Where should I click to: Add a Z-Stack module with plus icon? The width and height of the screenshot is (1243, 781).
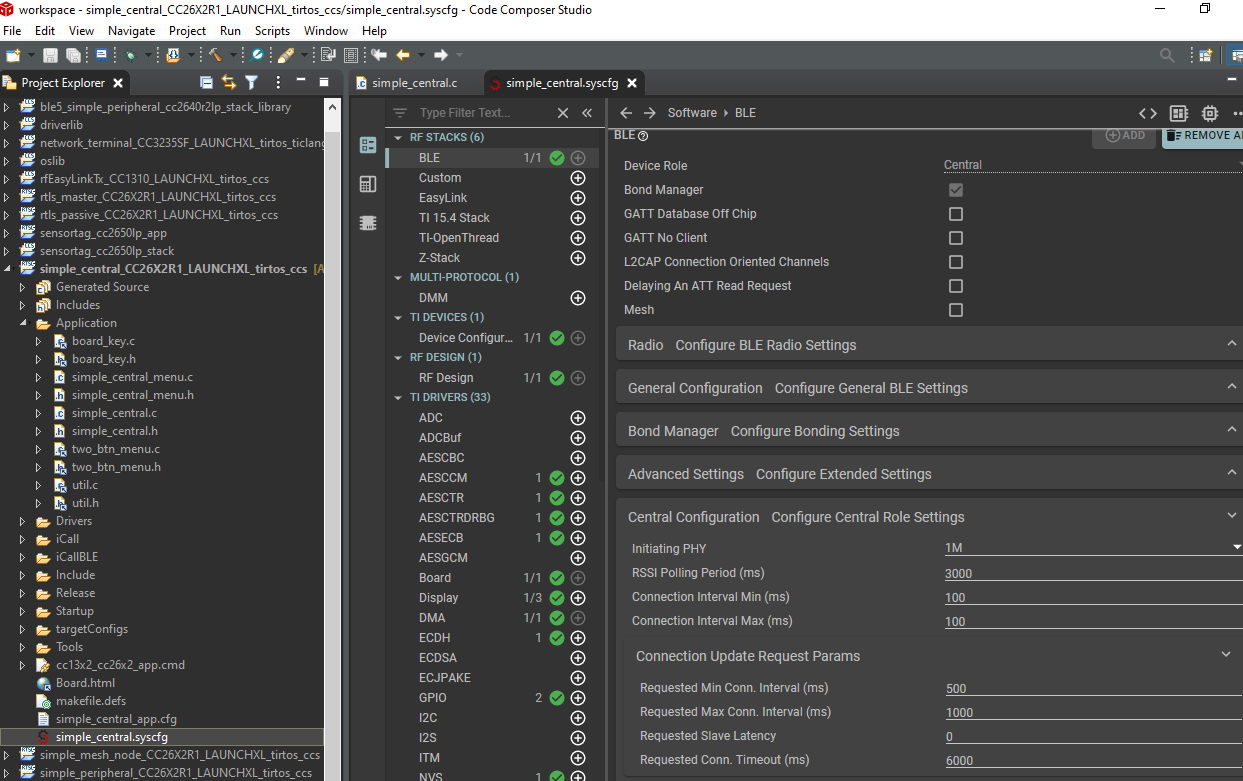click(x=577, y=258)
